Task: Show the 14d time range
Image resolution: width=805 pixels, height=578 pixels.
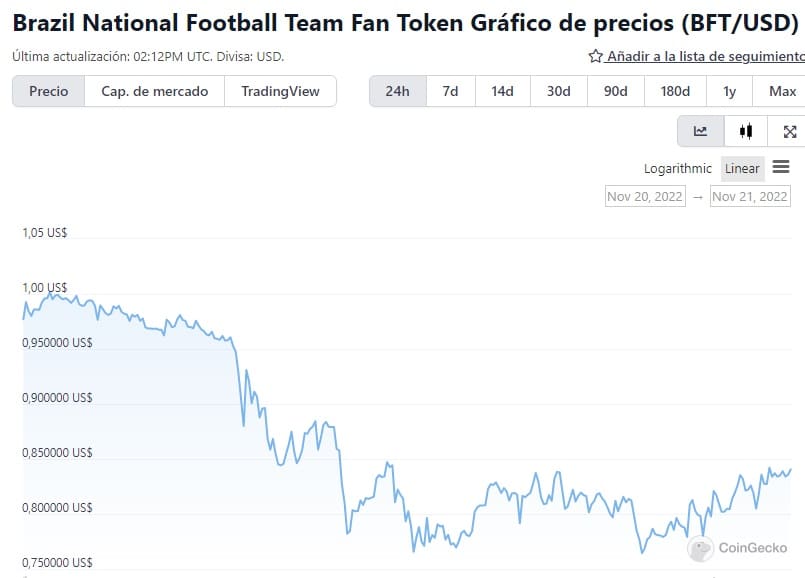Action: point(502,91)
